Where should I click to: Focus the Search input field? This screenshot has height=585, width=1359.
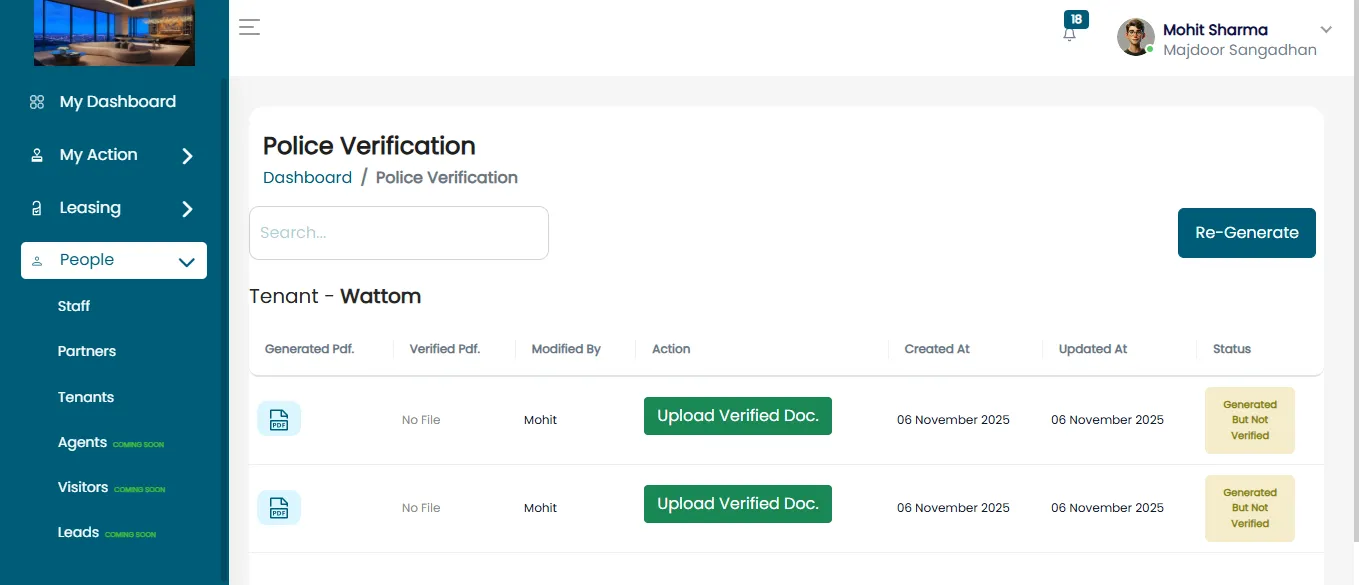click(x=399, y=233)
